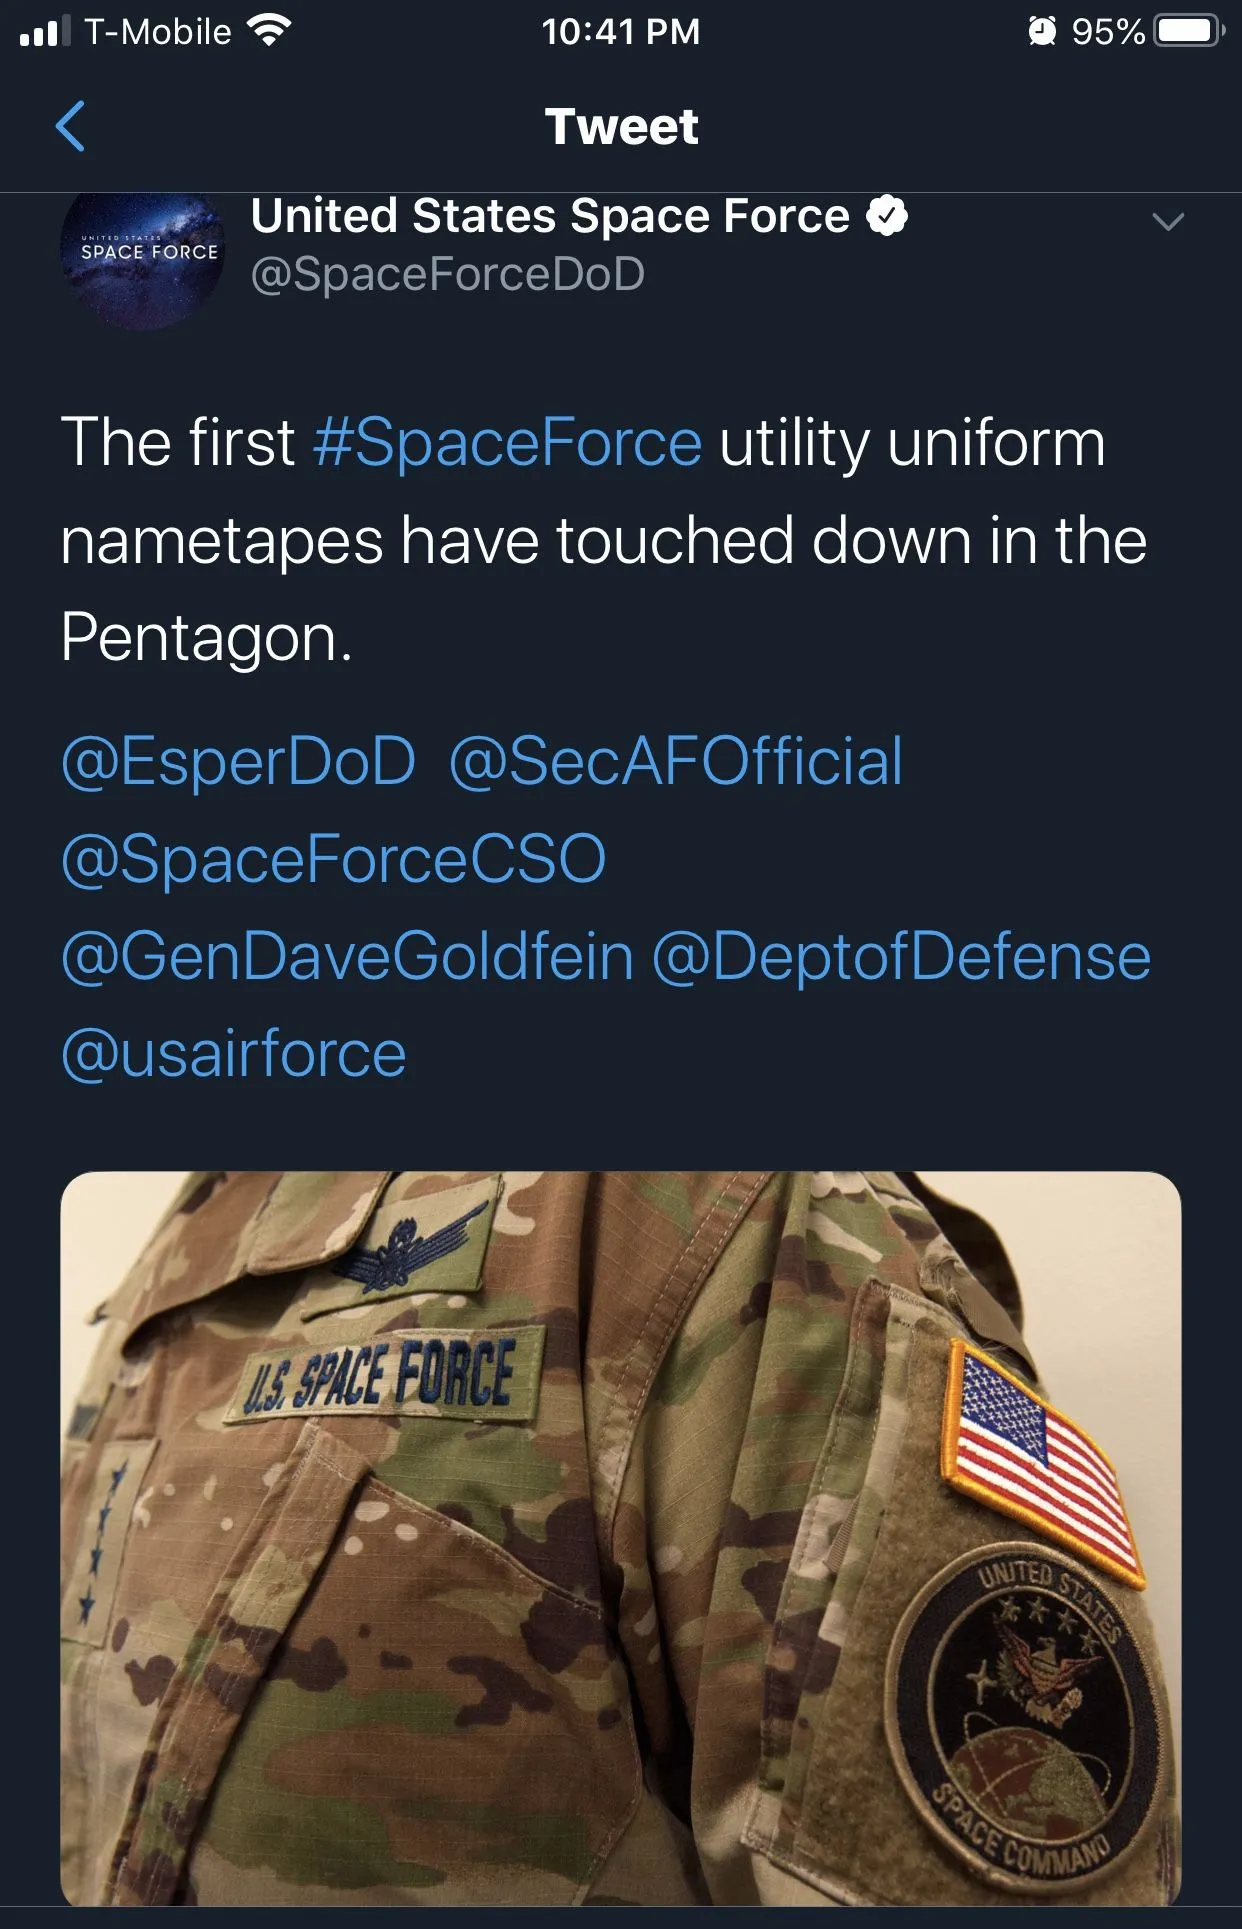Open the @usairforce mention
Image resolution: width=1242 pixels, height=1929 pixels.
point(234,1054)
